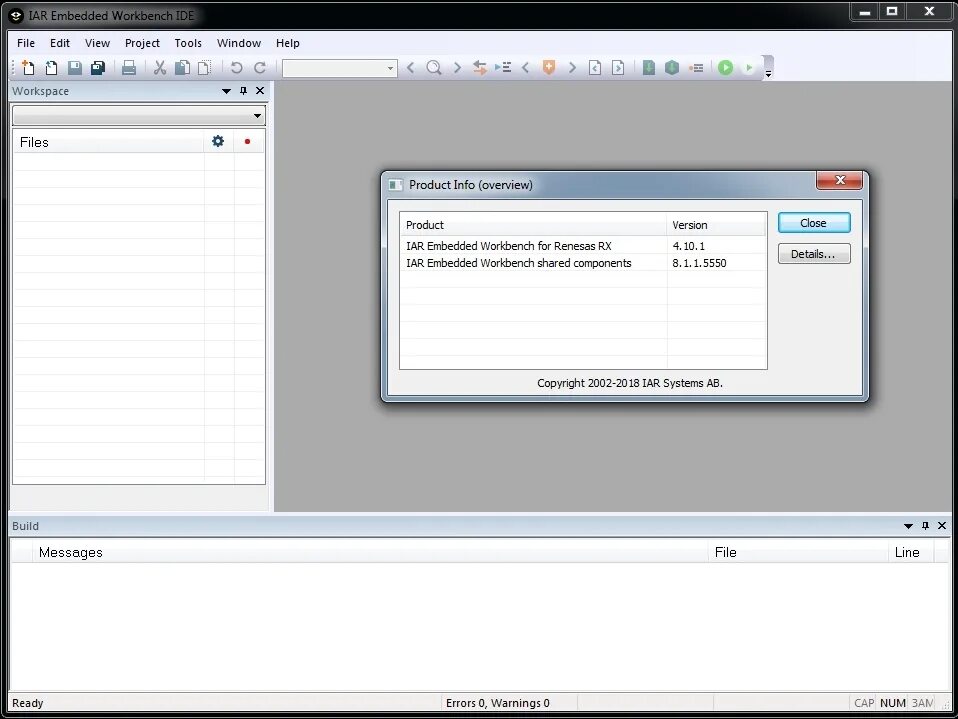
Task: Expand the toolbar overflow options arrow
Action: point(769,73)
